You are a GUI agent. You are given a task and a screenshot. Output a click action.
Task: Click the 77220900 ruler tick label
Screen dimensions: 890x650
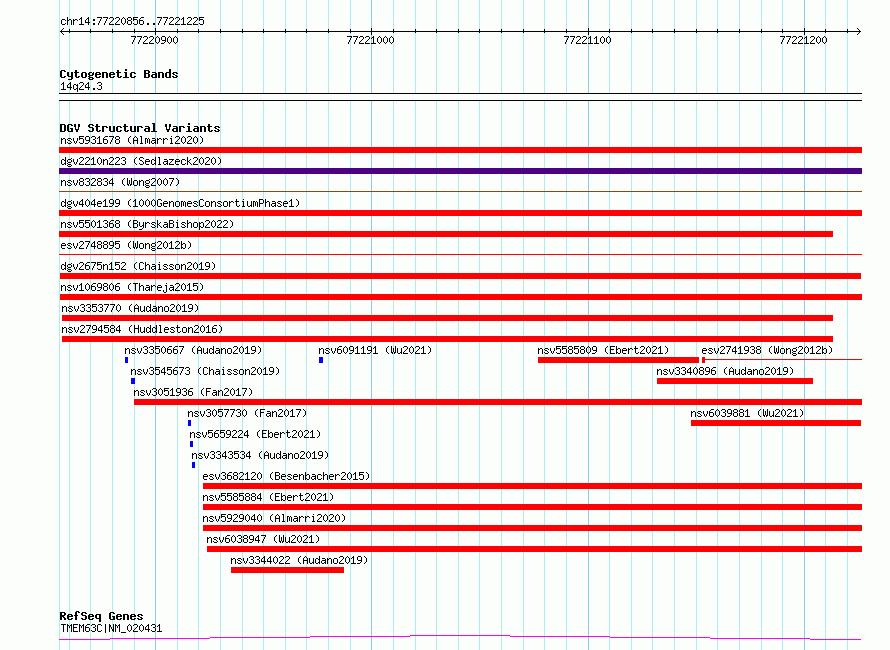click(154, 40)
